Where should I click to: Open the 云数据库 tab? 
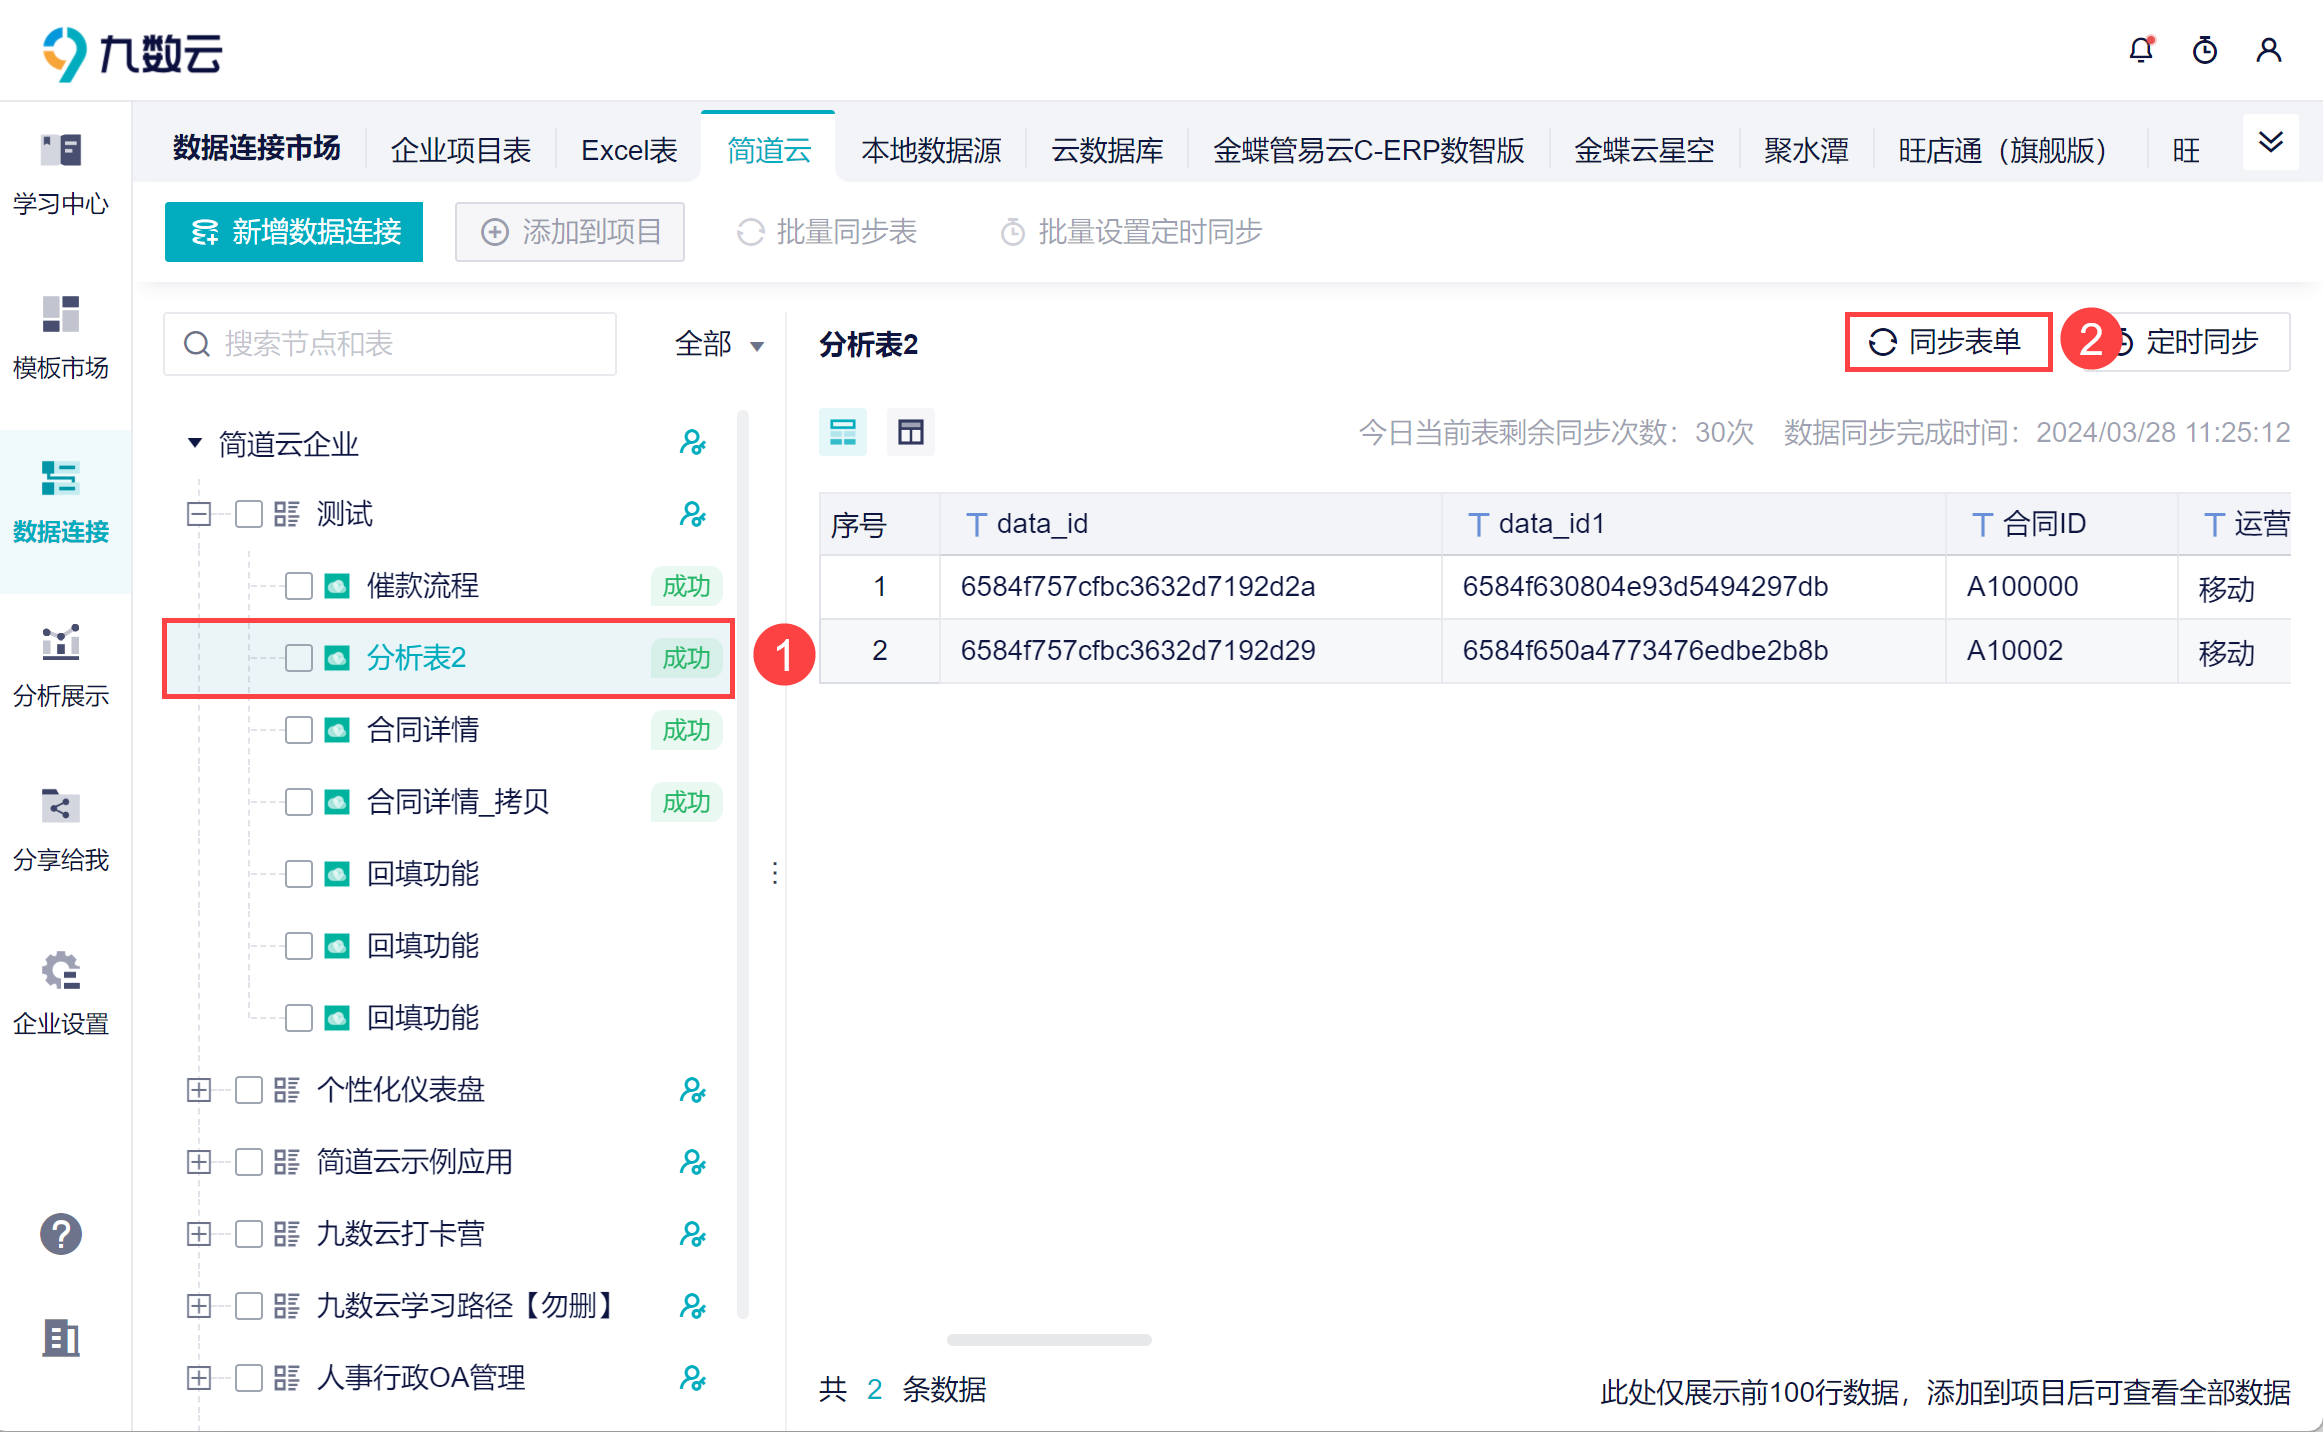click(x=1107, y=150)
